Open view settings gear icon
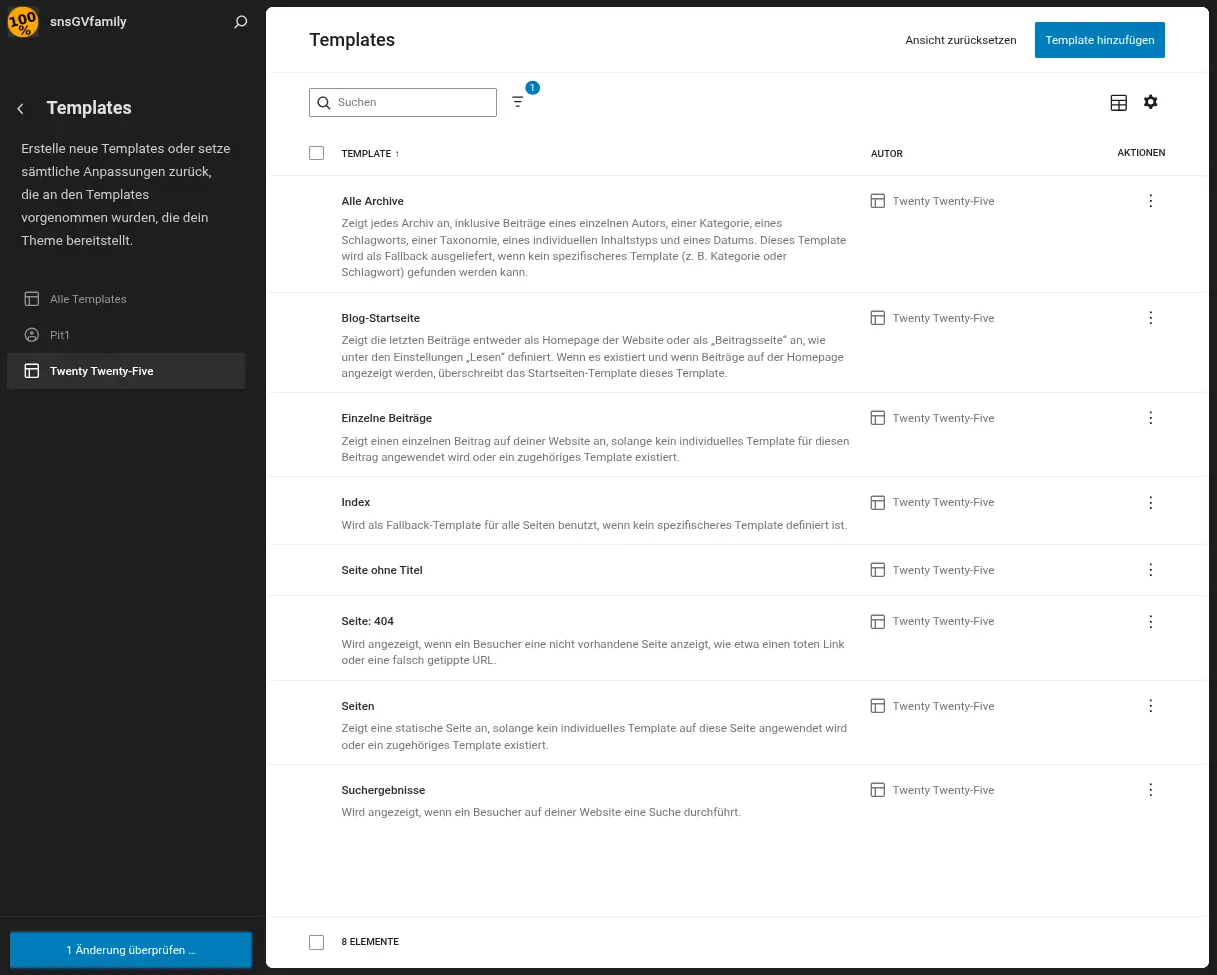The image size is (1217, 975). click(1151, 102)
